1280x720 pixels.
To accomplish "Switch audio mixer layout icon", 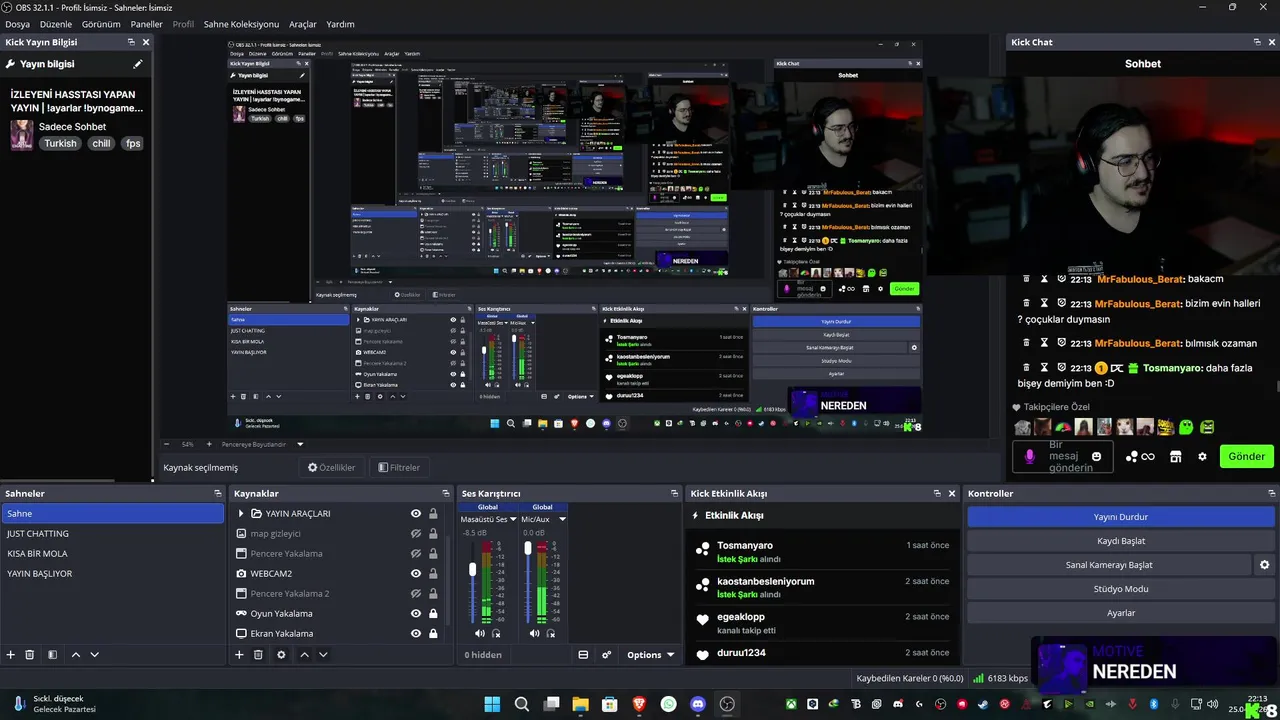I will coord(583,655).
